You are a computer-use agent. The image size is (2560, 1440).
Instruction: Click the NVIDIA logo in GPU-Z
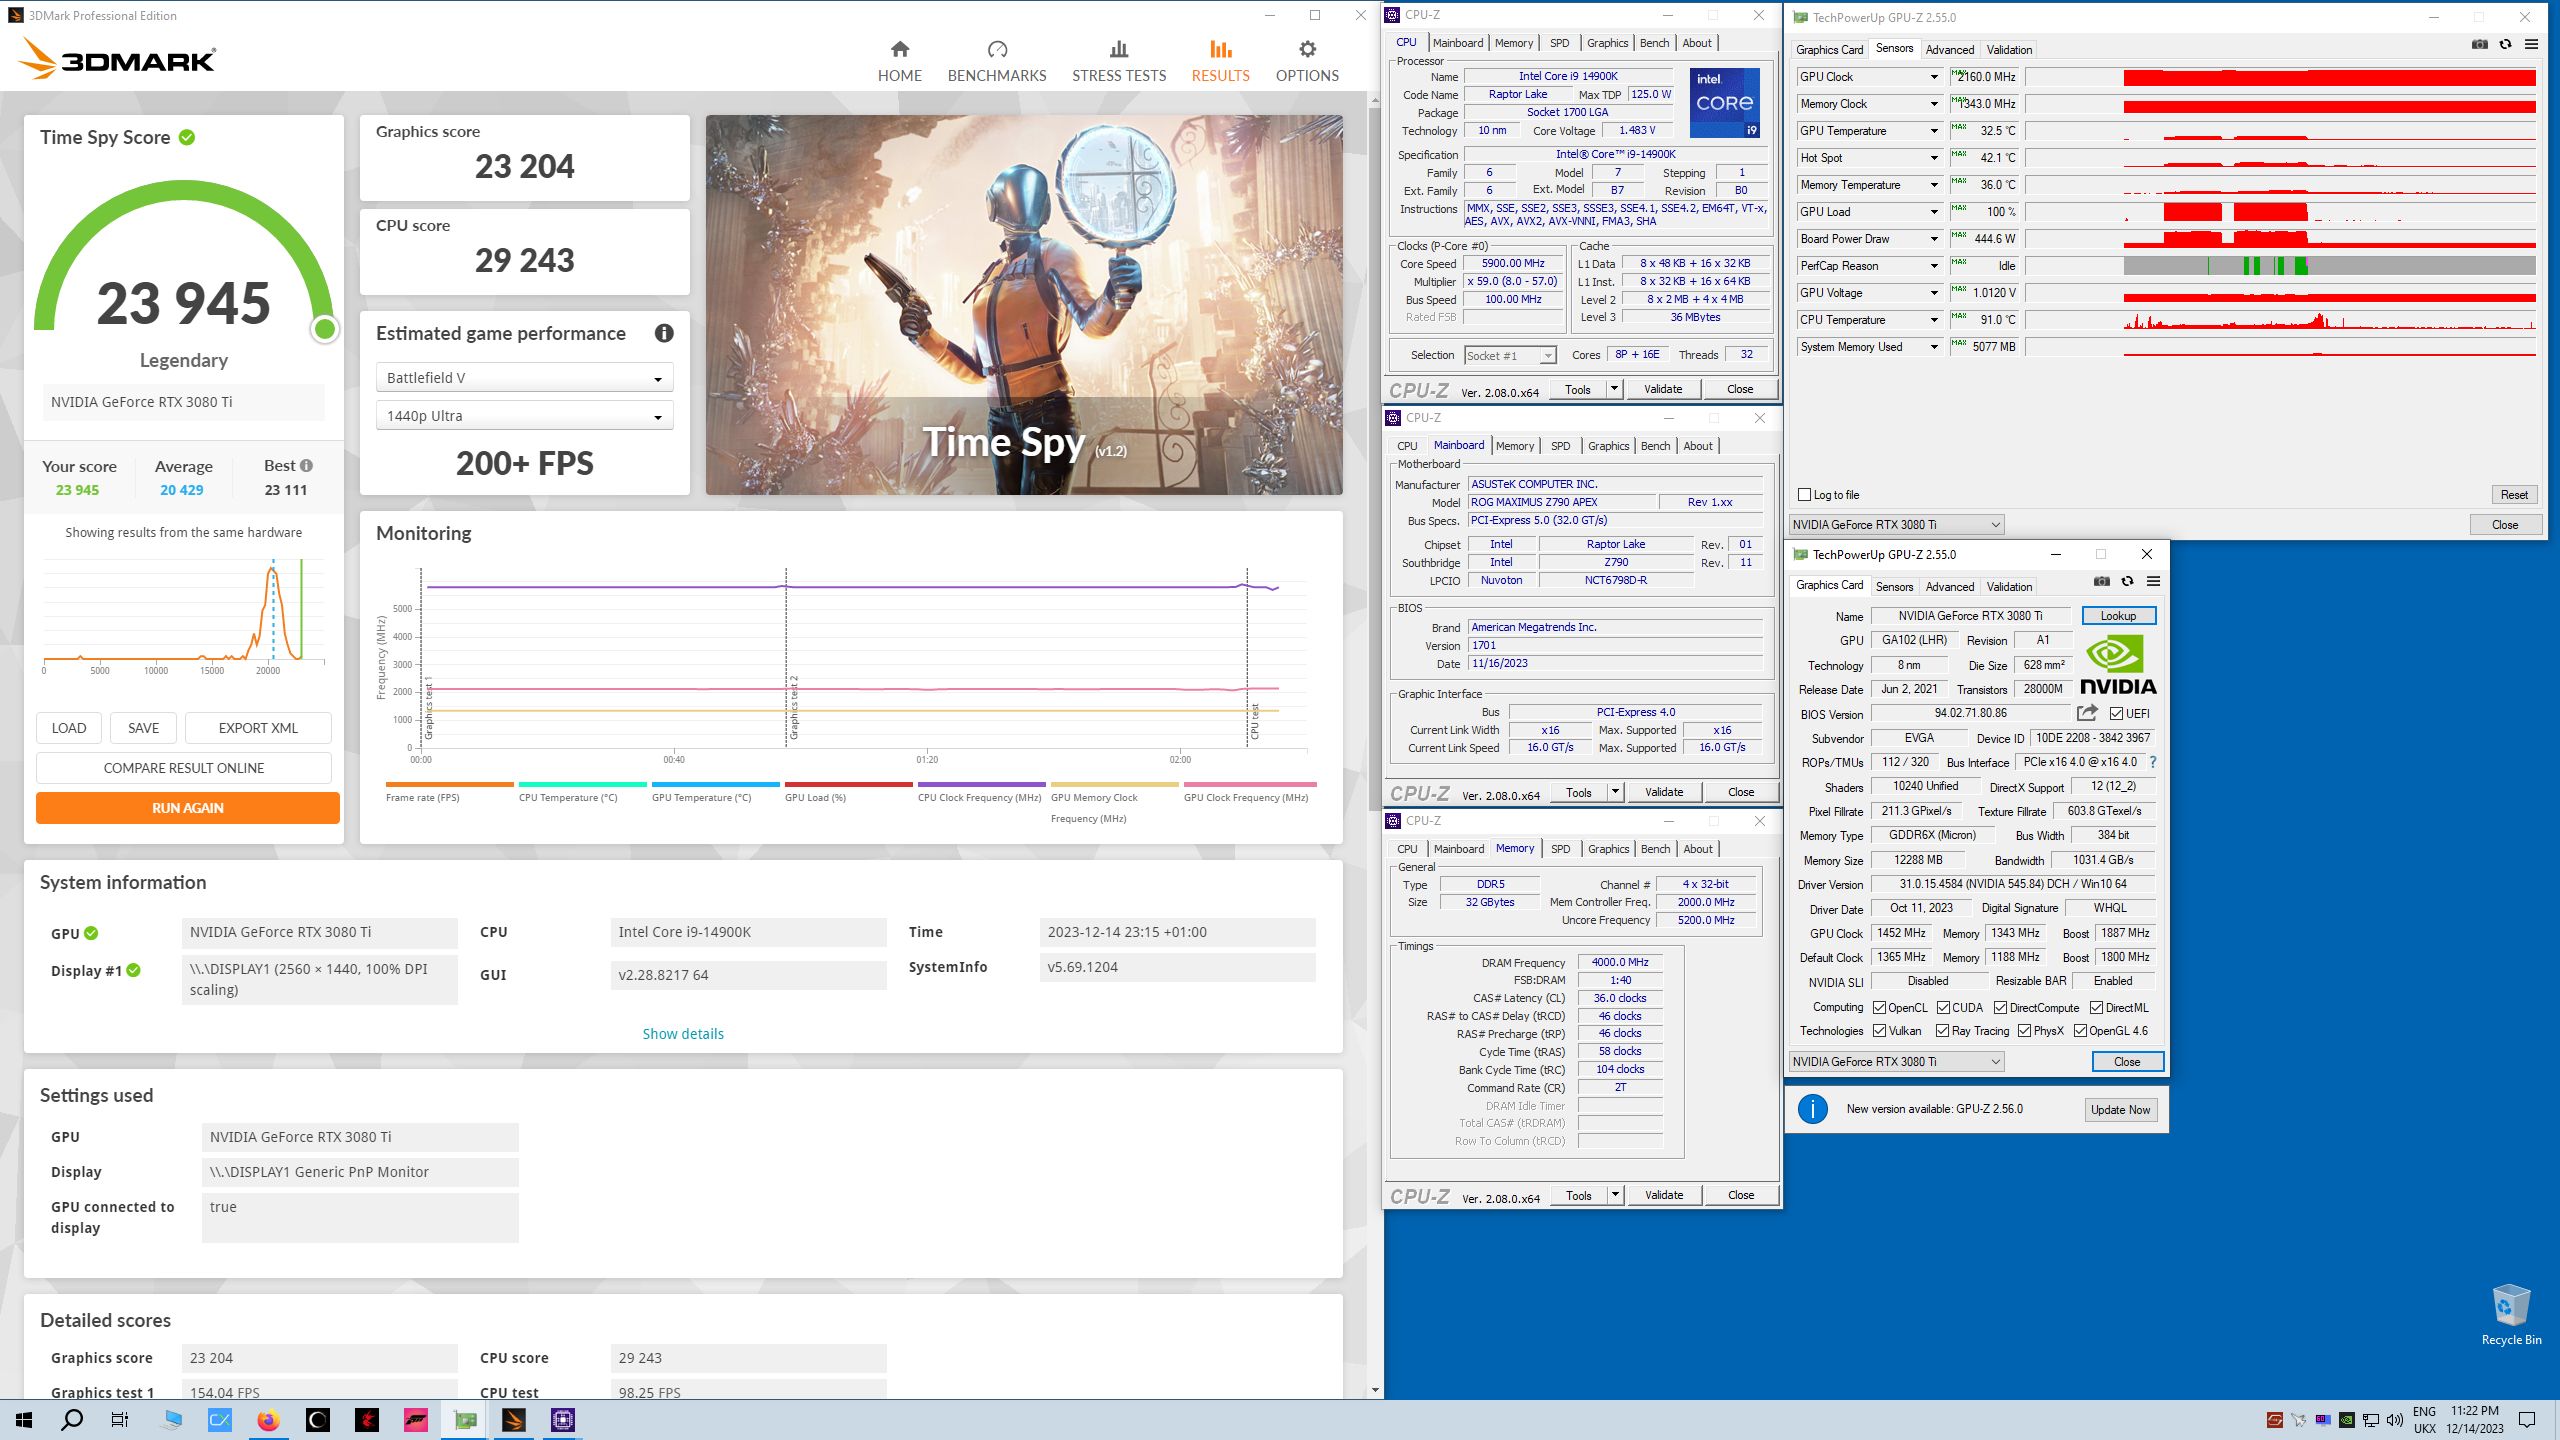[2118, 666]
